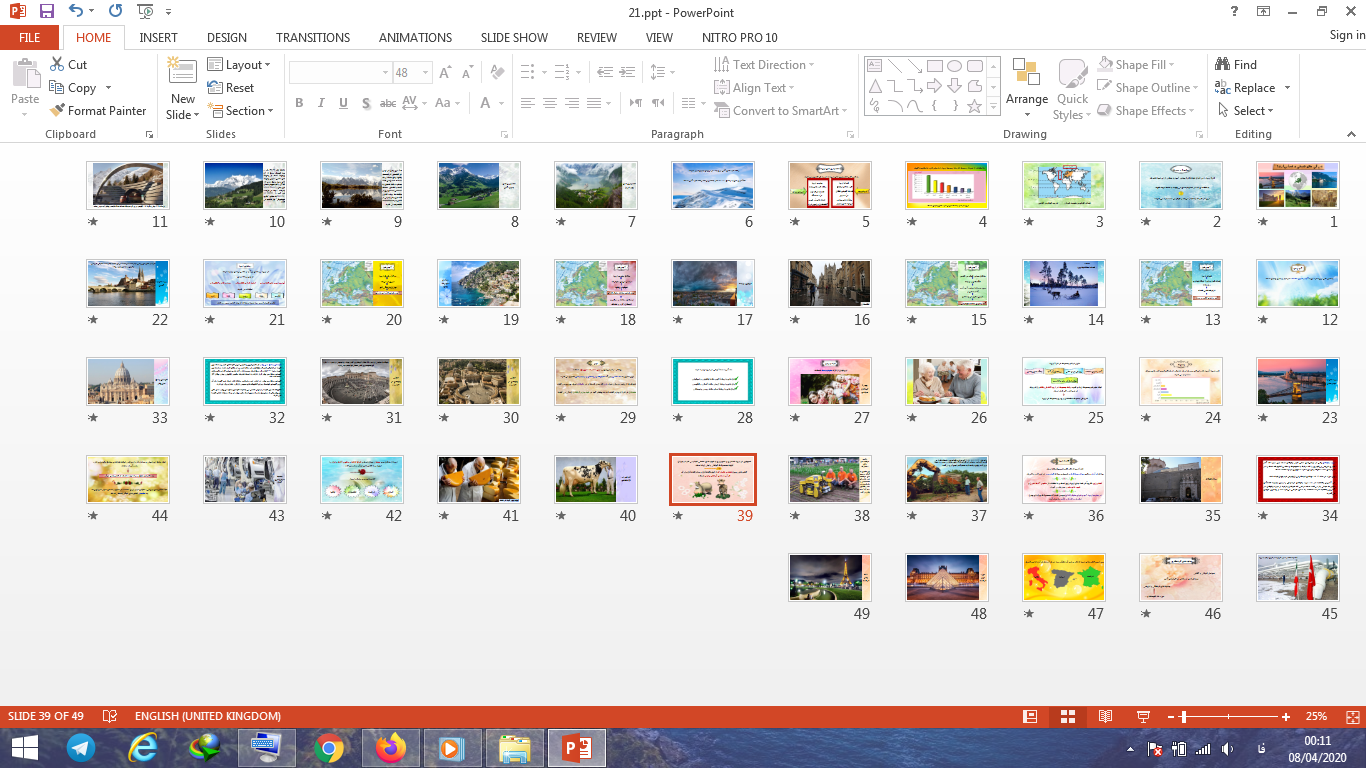Image resolution: width=1366 pixels, height=768 pixels.
Task: Switch to the SLIDE SHOW tab
Action: click(514, 37)
